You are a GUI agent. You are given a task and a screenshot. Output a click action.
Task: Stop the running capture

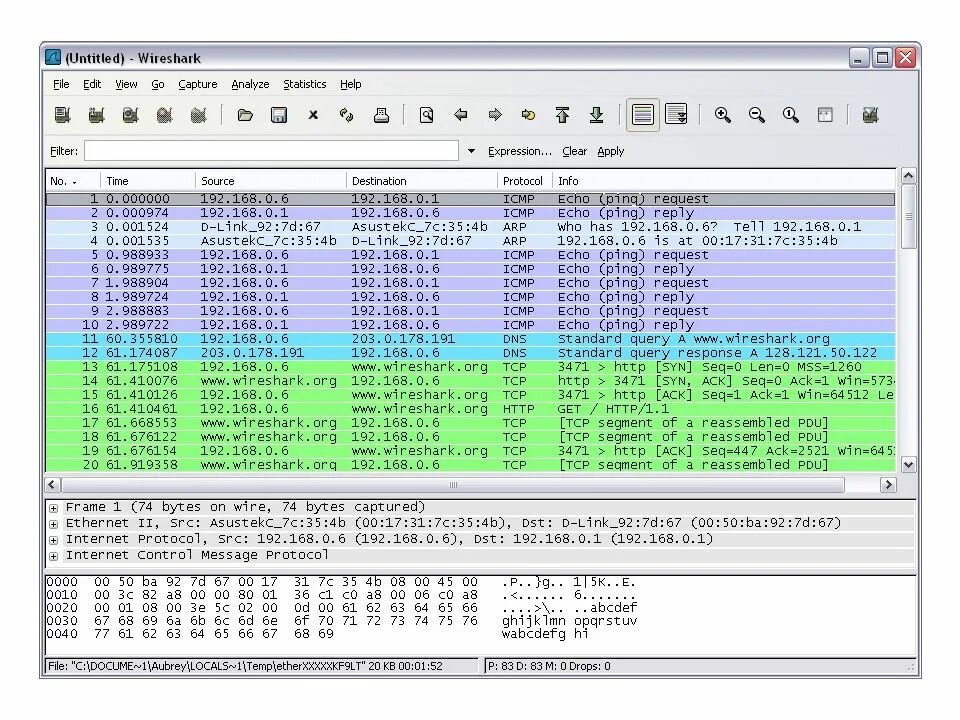point(164,115)
